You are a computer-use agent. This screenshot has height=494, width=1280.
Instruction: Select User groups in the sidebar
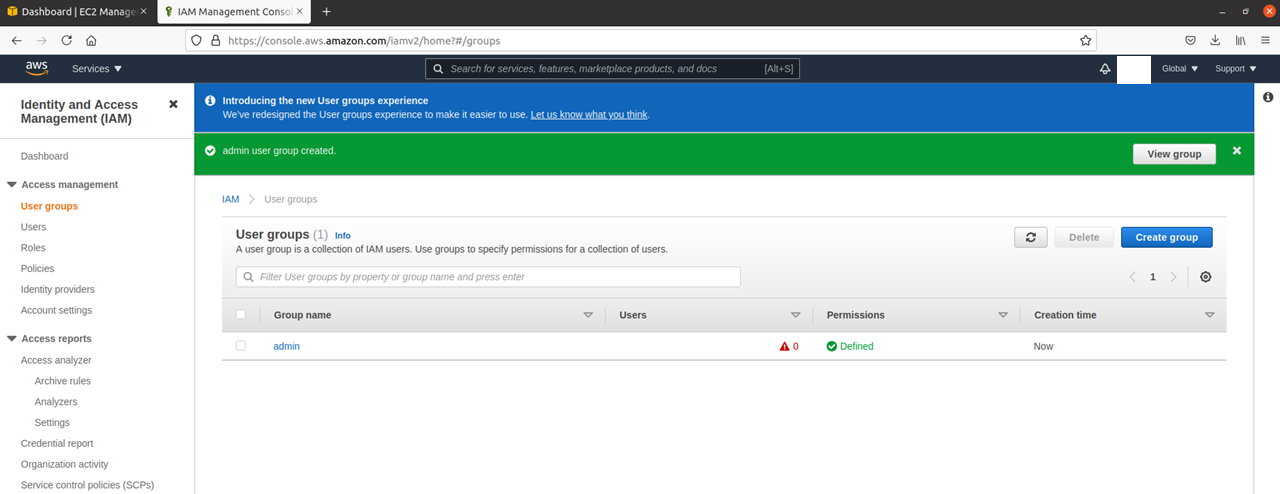coord(49,206)
